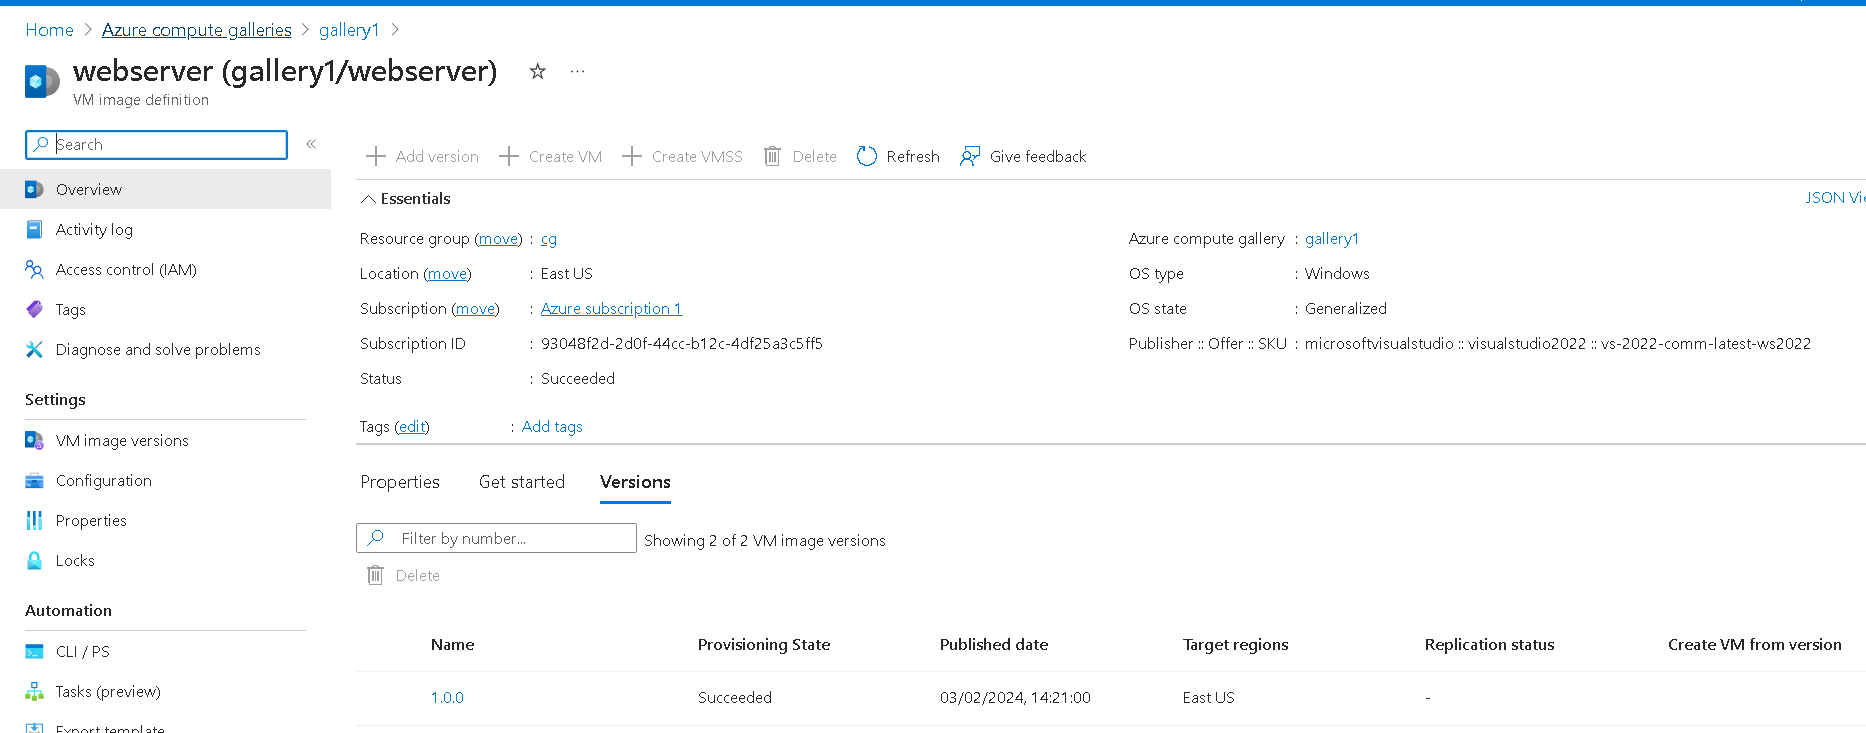Click the toolbar Delete button
The width and height of the screenshot is (1866, 733).
[x=800, y=156]
